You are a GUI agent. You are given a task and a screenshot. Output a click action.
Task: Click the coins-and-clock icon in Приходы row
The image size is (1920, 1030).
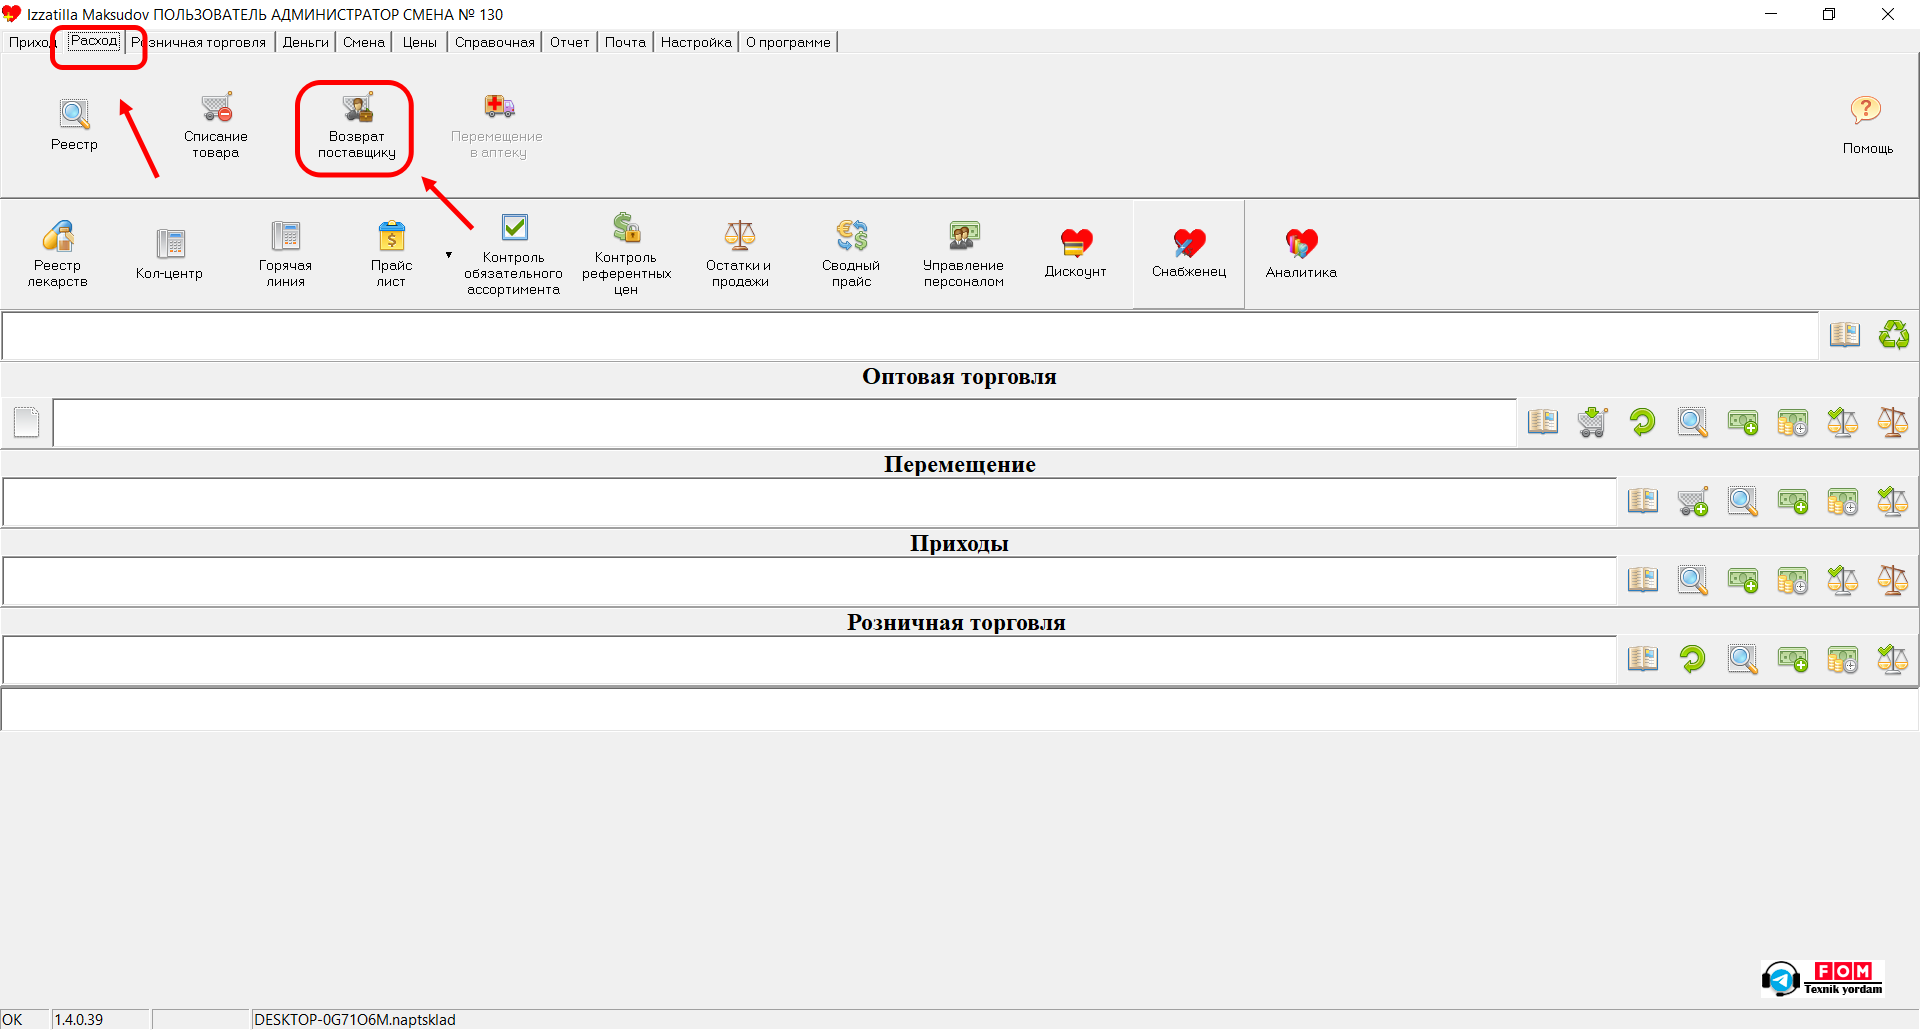click(1793, 580)
